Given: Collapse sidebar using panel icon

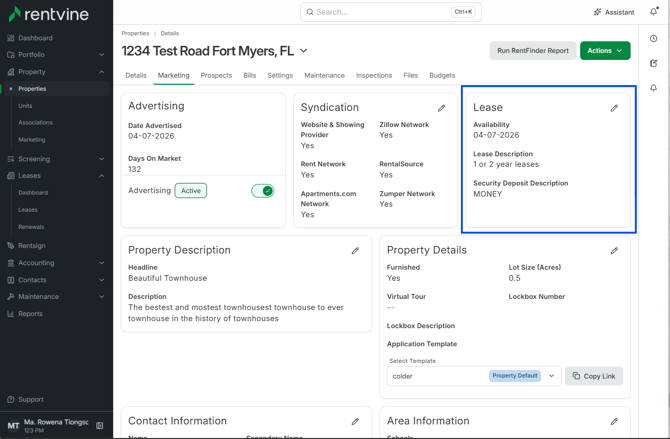Looking at the screenshot, I should click(100, 425).
